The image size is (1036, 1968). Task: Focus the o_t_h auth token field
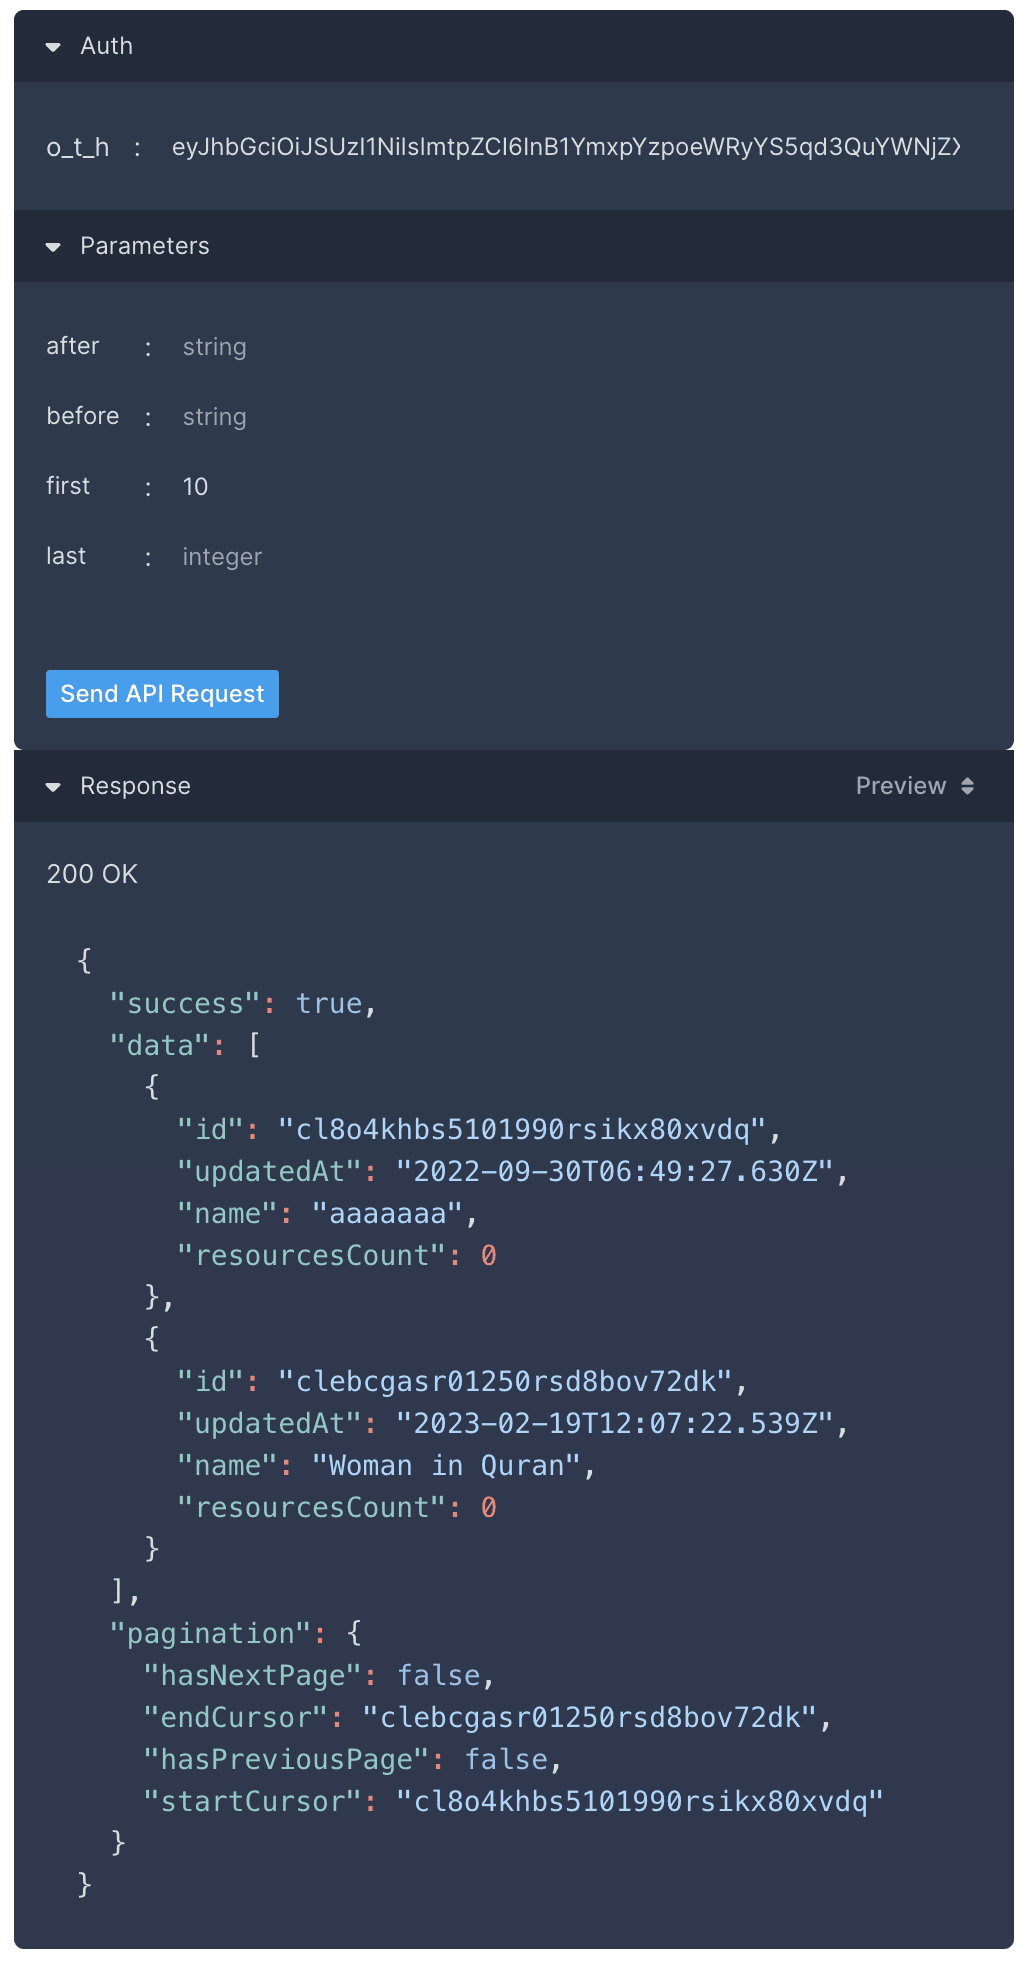click(566, 148)
